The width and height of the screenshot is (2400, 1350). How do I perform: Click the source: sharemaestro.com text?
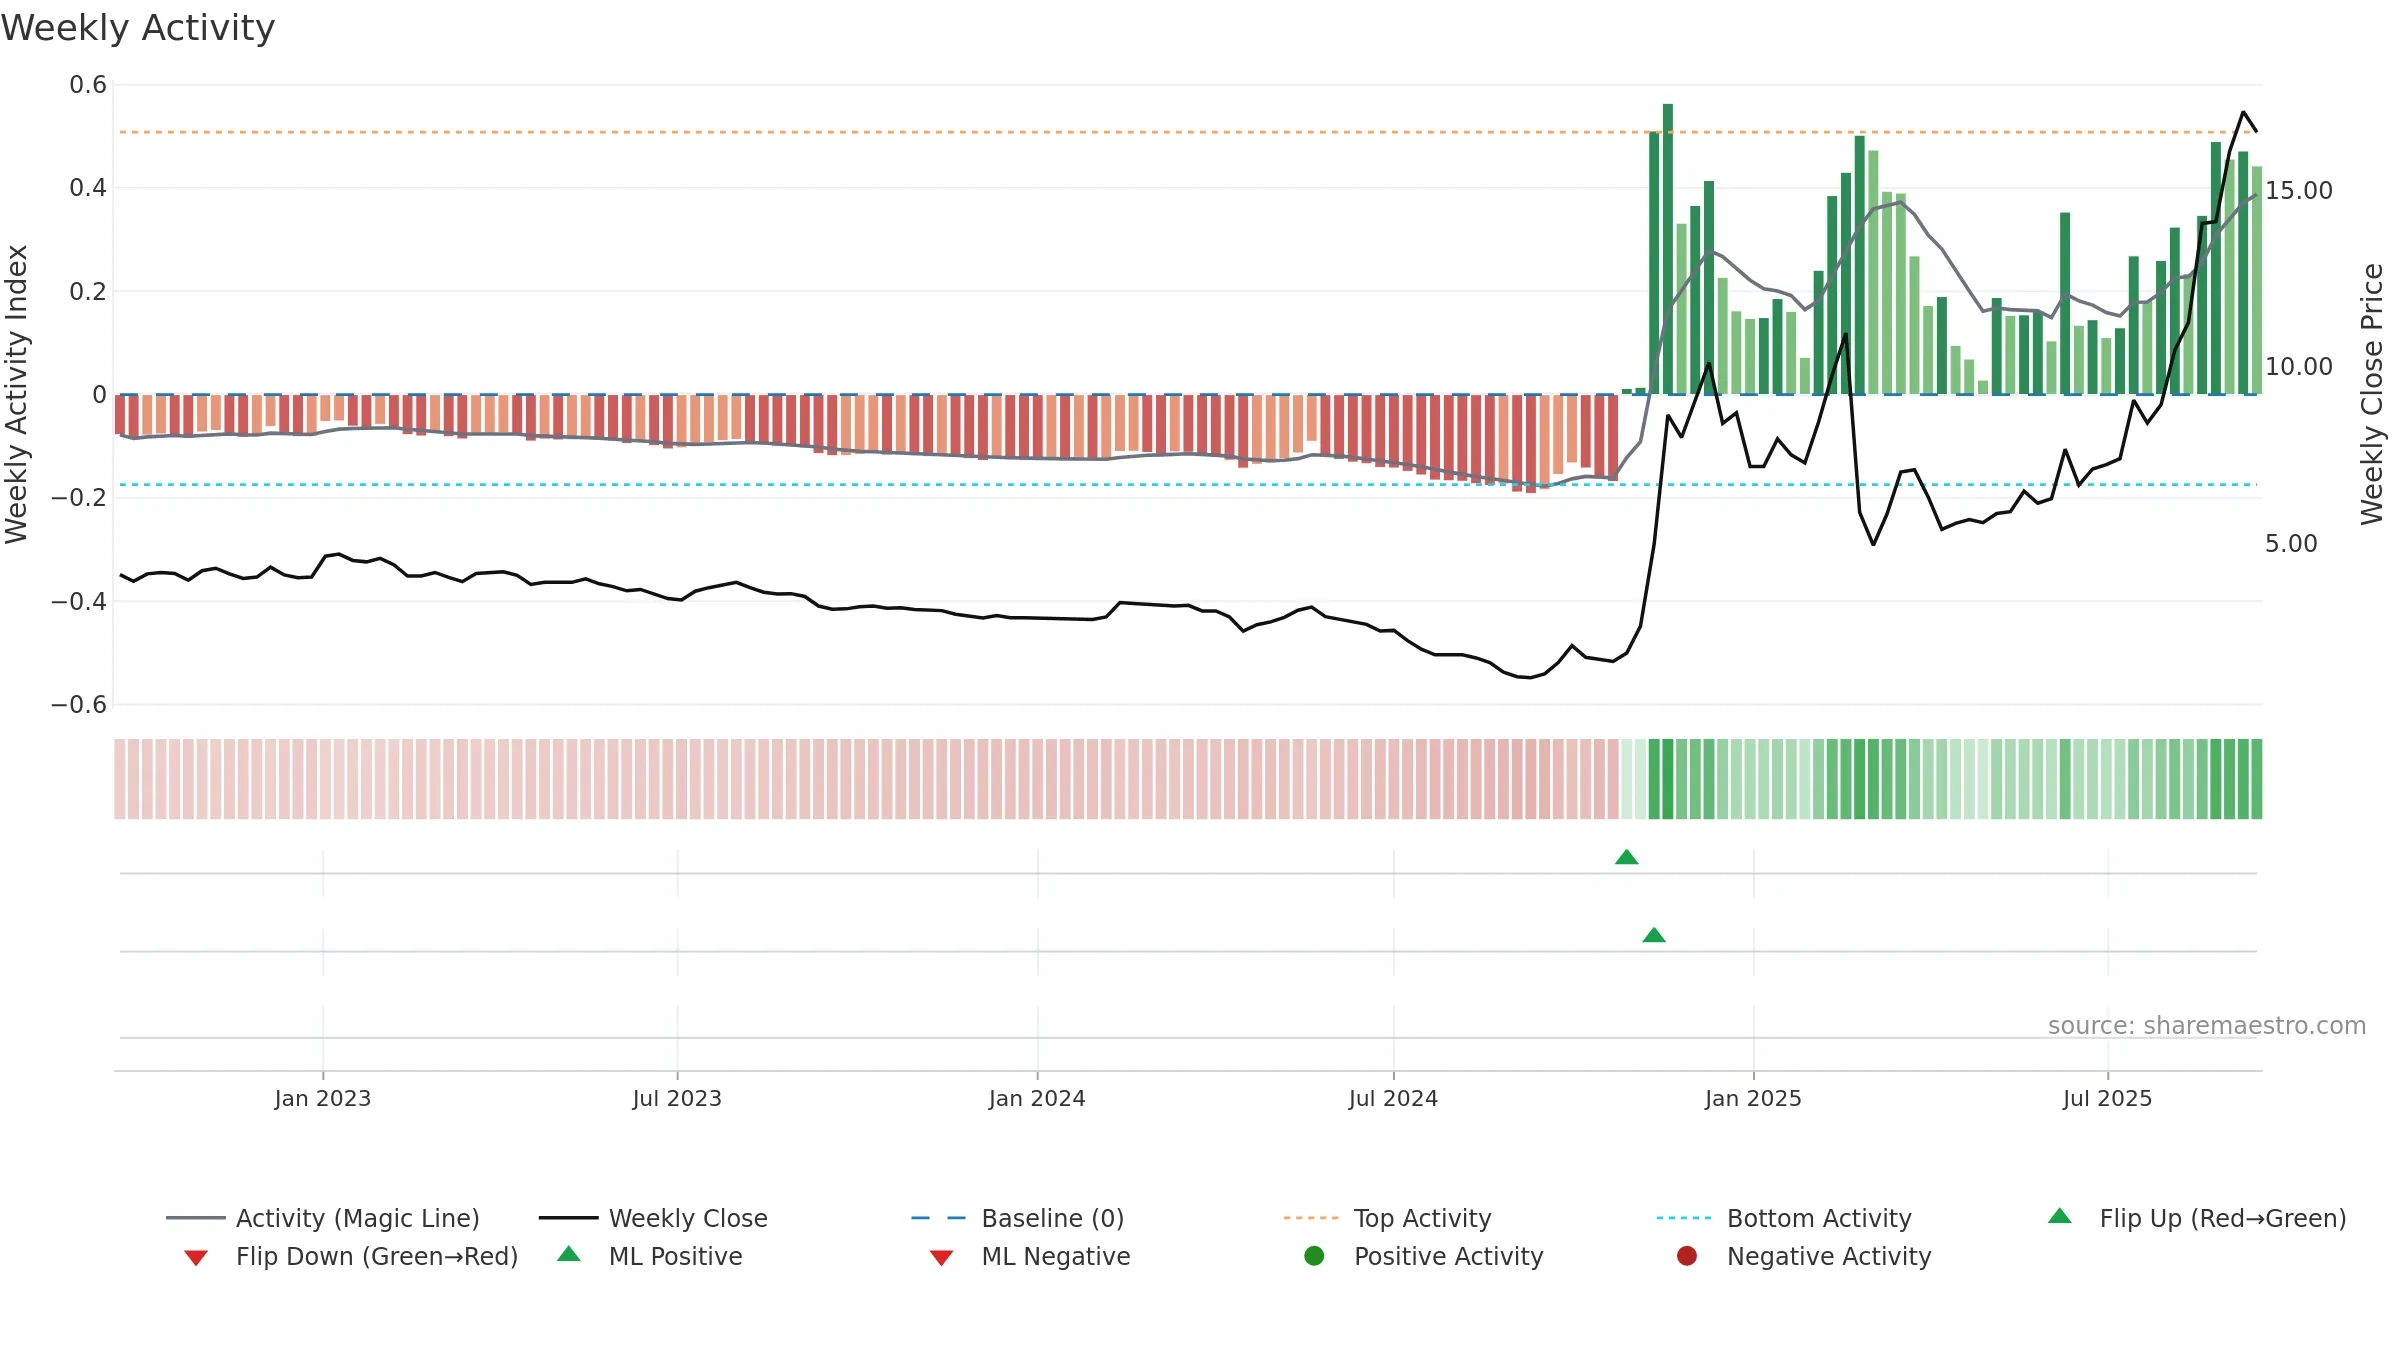pyautogui.click(x=2207, y=1025)
